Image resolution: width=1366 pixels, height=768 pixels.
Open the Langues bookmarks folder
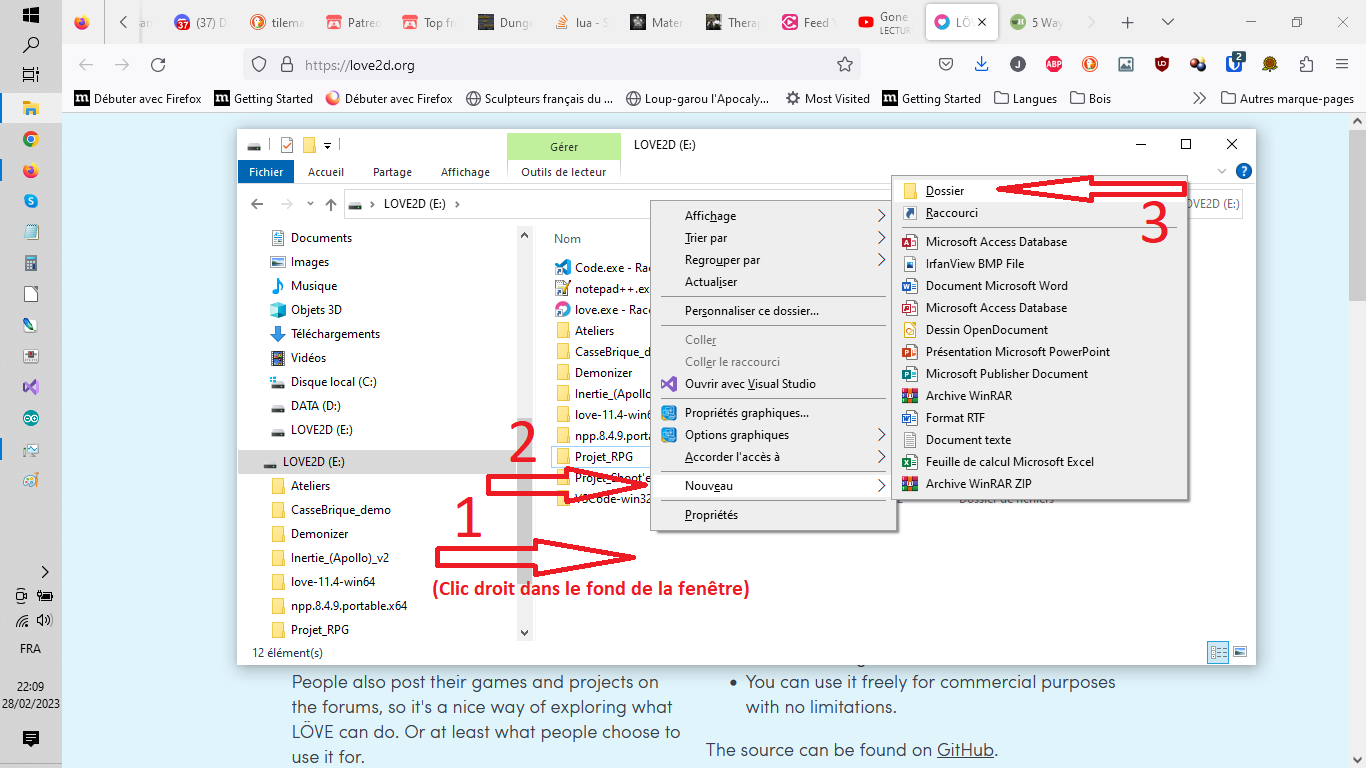pyautogui.click(x=1026, y=98)
